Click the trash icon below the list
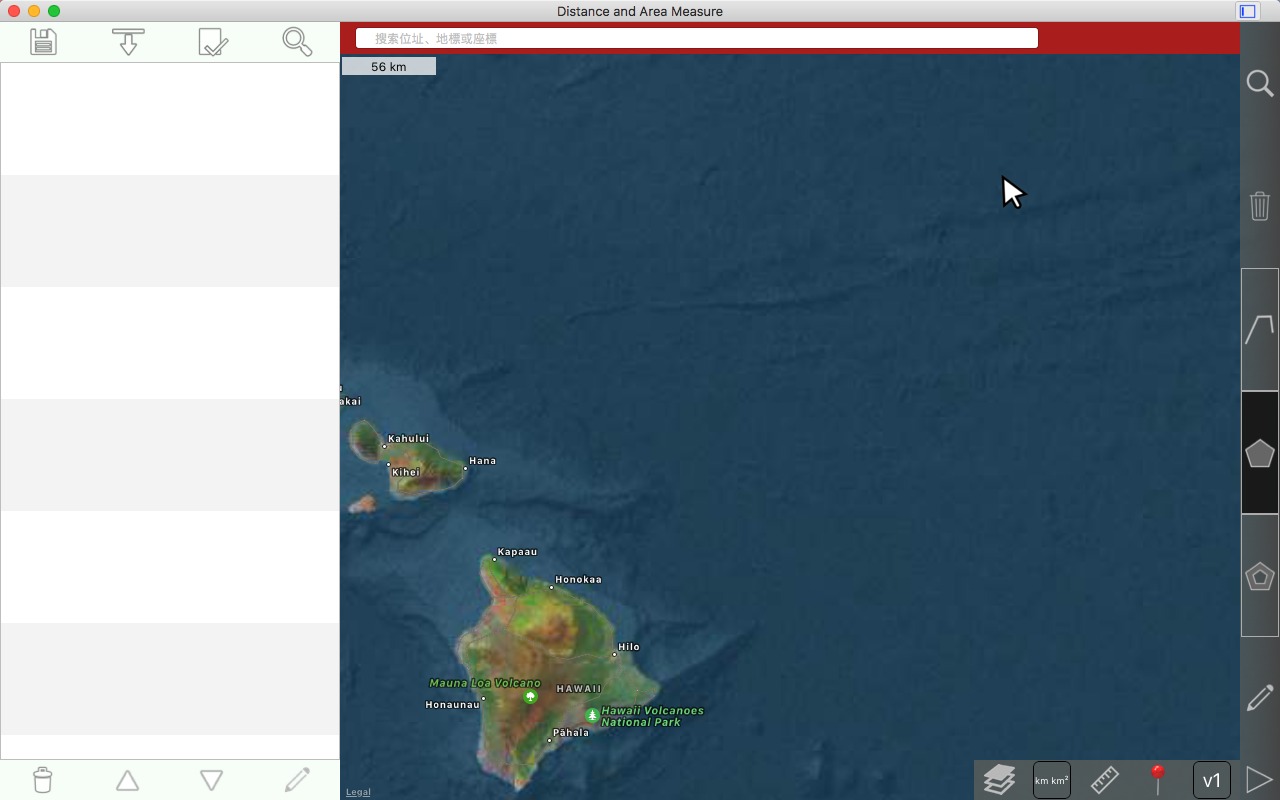The height and width of the screenshot is (800, 1280). [43, 780]
